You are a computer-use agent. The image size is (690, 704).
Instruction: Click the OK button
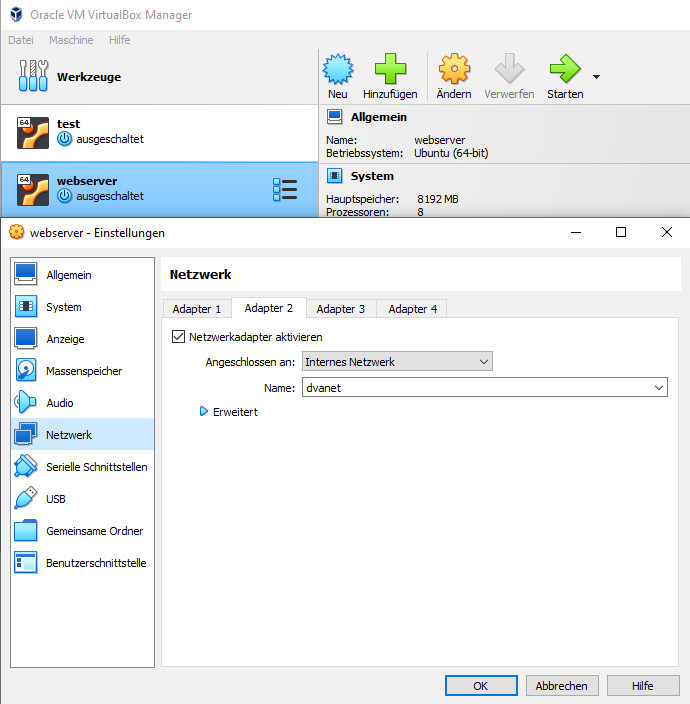tap(481, 686)
